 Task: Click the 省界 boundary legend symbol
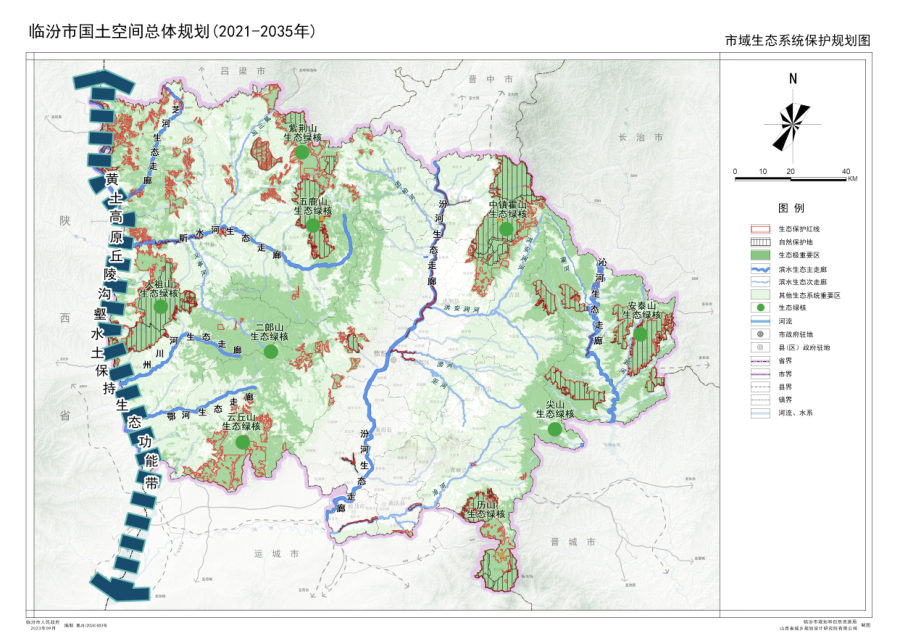761,360
